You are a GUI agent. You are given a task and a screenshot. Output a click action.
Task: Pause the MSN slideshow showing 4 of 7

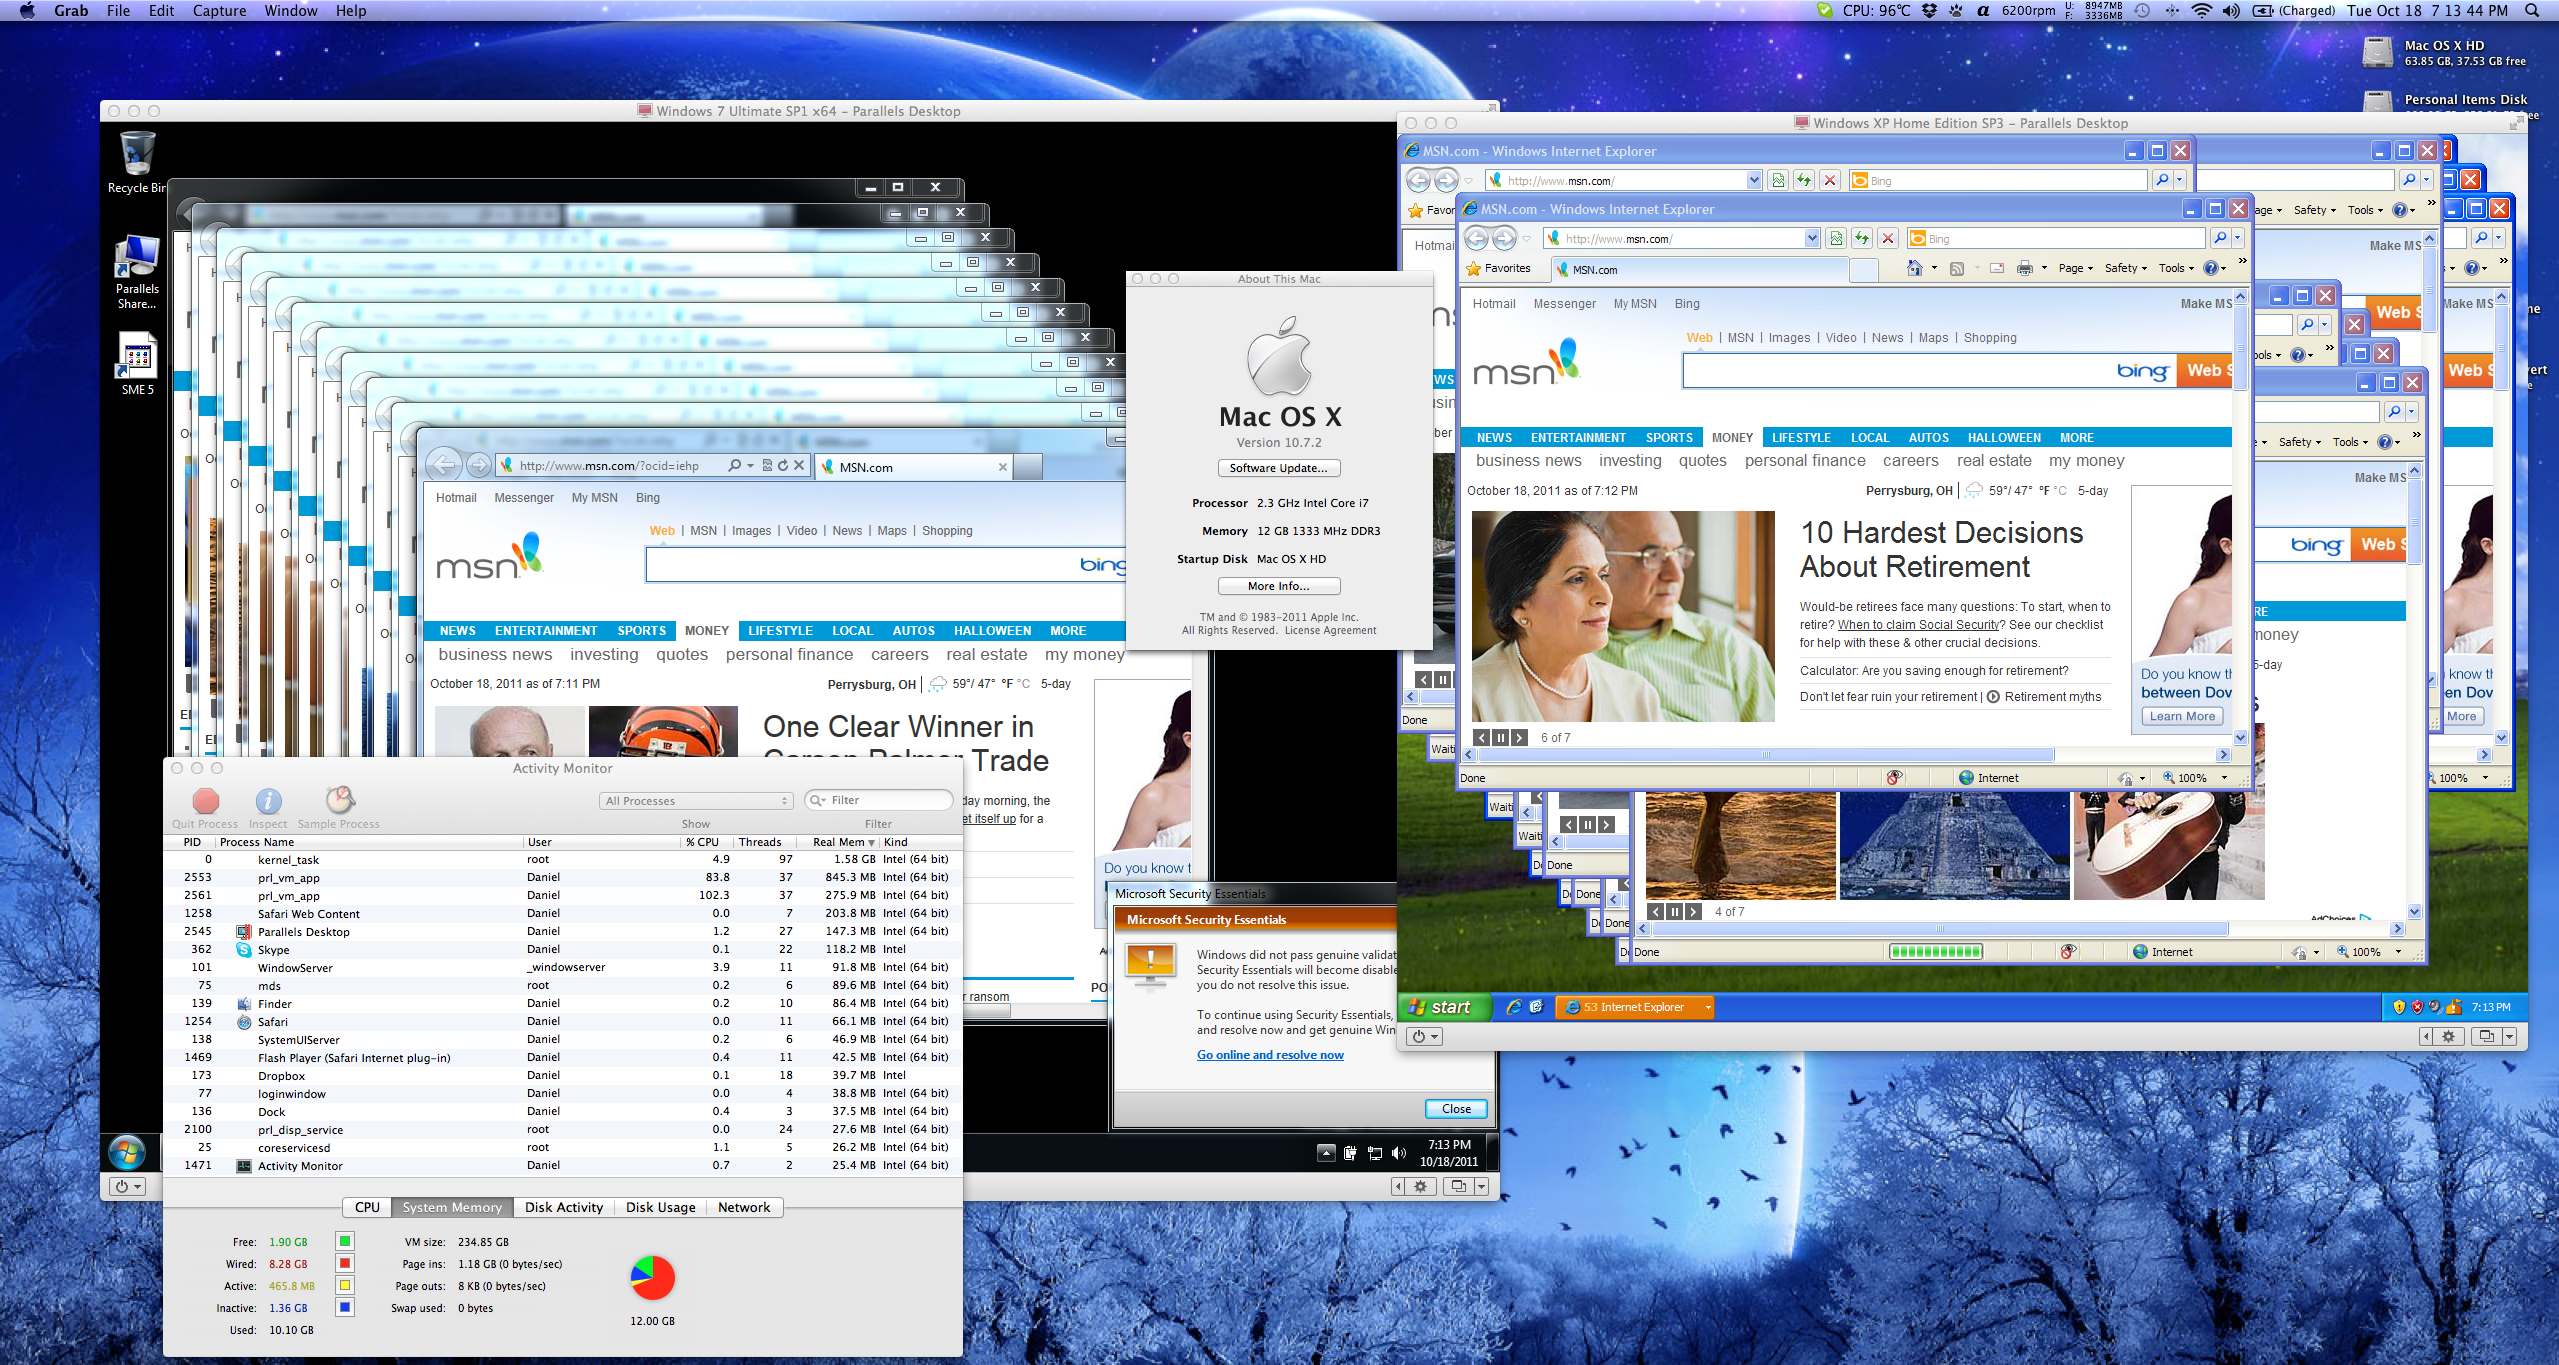[x=1674, y=912]
